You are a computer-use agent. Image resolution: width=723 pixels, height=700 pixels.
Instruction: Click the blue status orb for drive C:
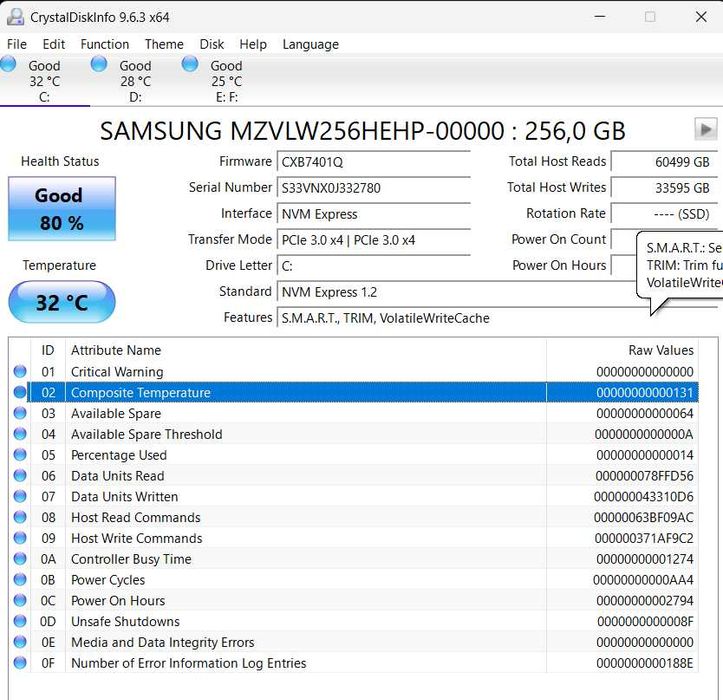8,64
